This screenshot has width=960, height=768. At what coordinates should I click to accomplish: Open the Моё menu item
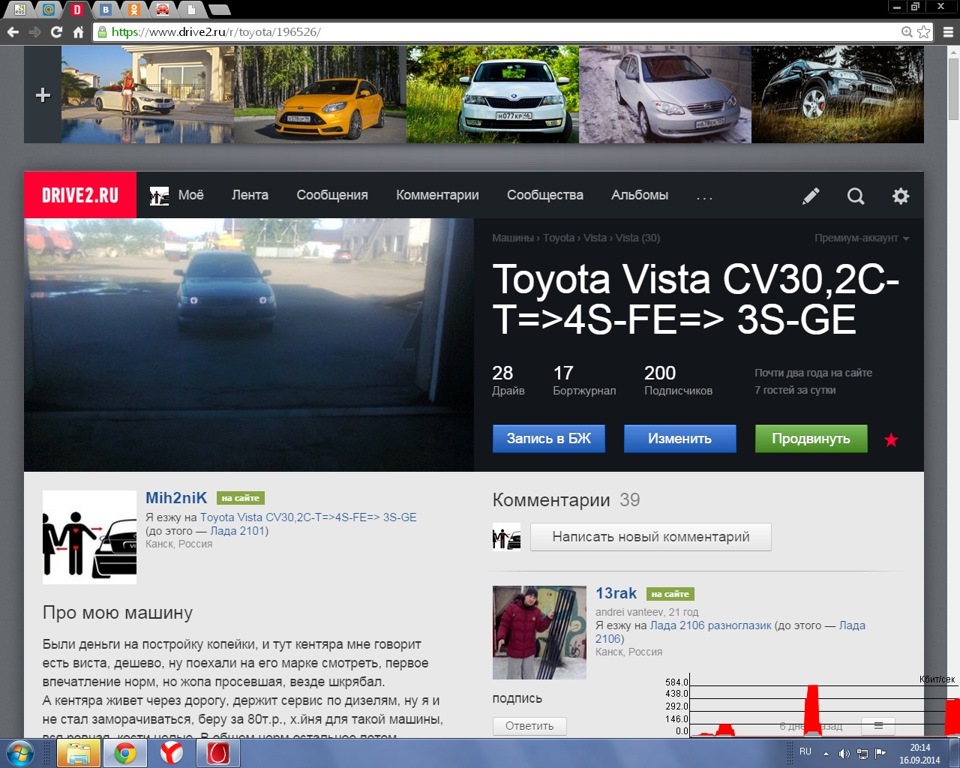[x=190, y=195]
